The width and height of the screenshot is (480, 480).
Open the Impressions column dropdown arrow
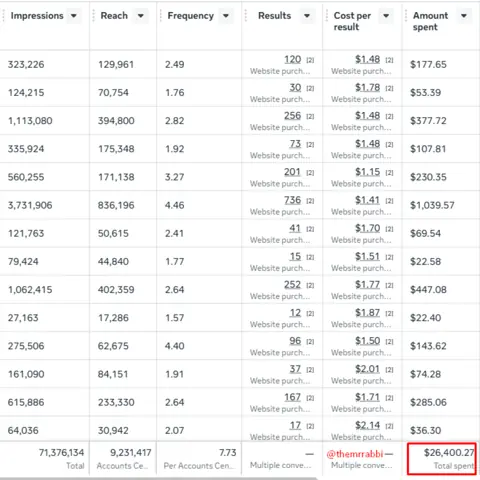pyautogui.click(x=74, y=16)
